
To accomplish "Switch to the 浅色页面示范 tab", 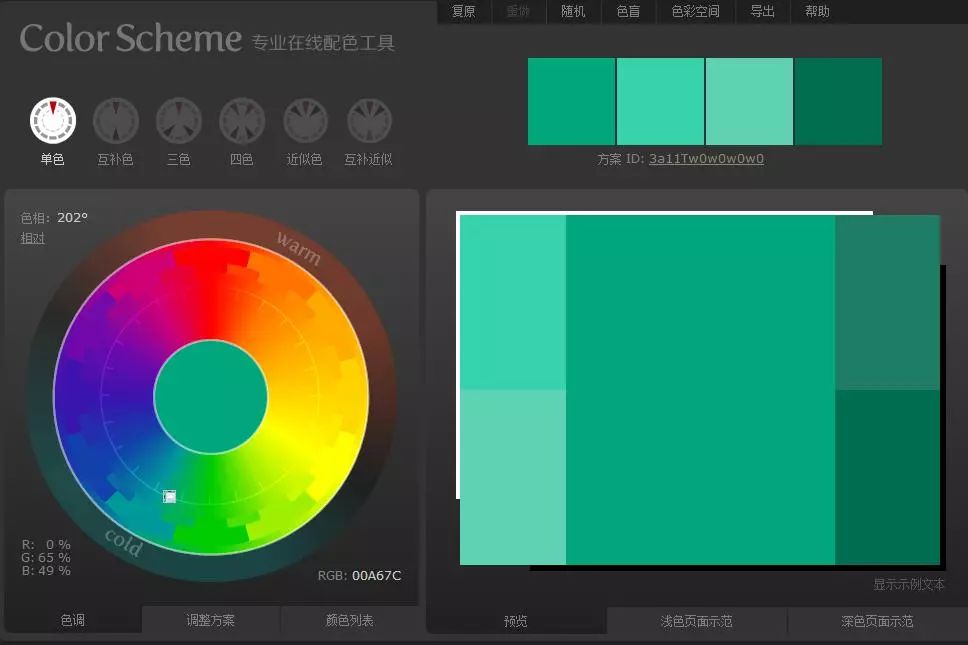I will (696, 621).
